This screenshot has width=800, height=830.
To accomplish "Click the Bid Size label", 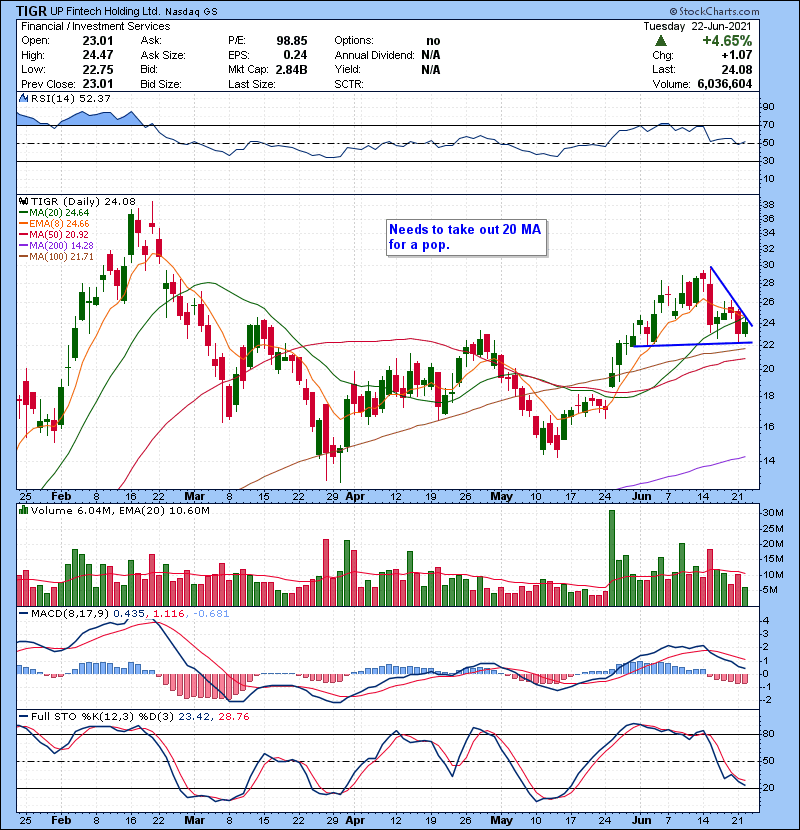I will click(x=161, y=84).
